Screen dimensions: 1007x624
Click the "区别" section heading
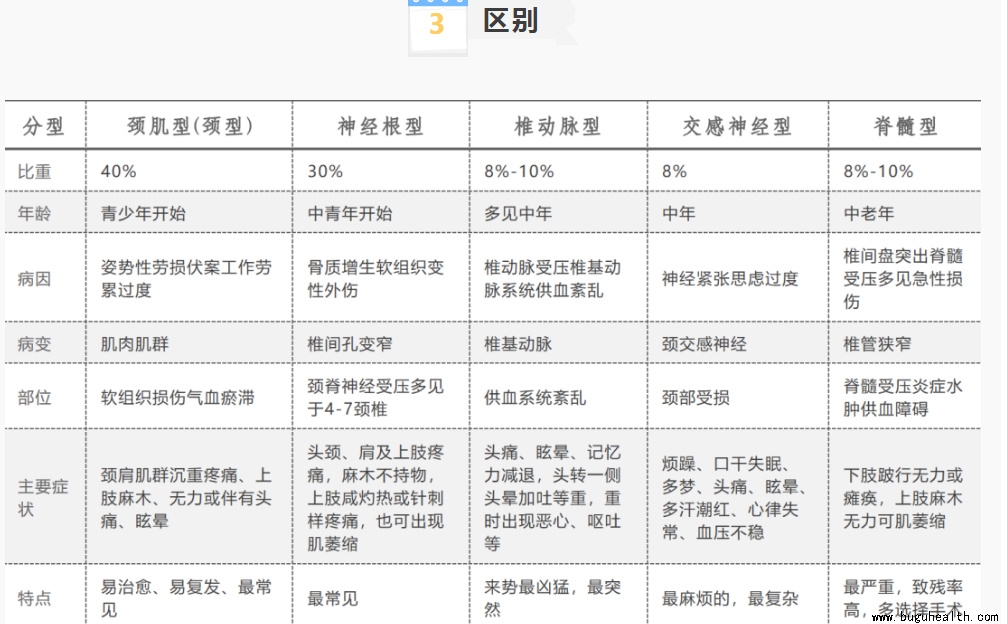pyautogui.click(x=510, y=21)
